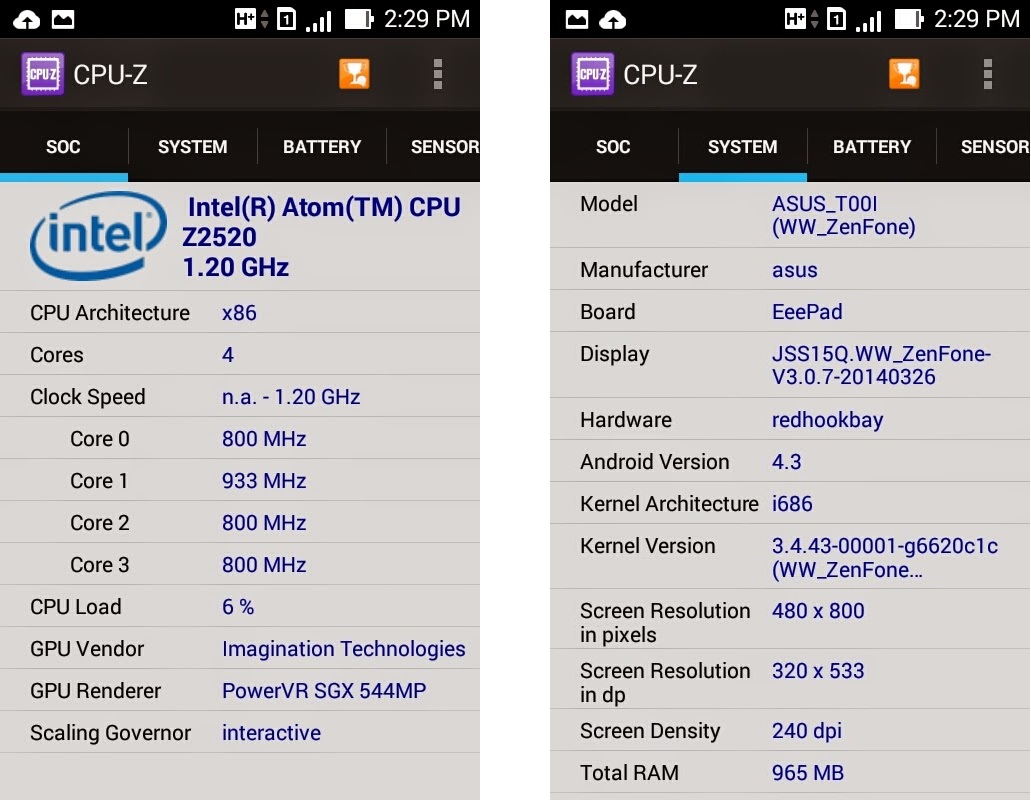Select Kernel Version value 3.4.43-00001-g6620c1c
Image resolution: width=1031 pixels, height=800 pixels.
click(885, 558)
